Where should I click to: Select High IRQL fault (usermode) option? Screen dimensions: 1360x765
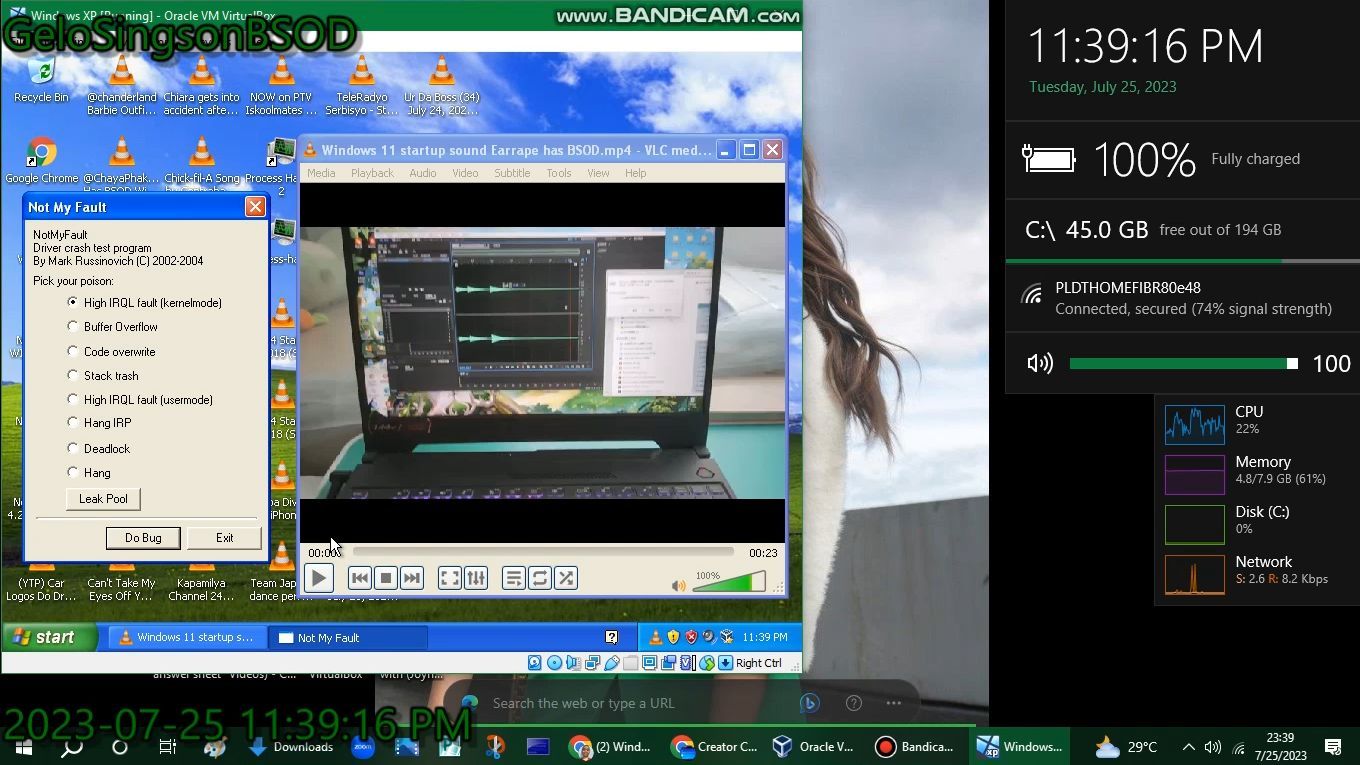[140, 400]
